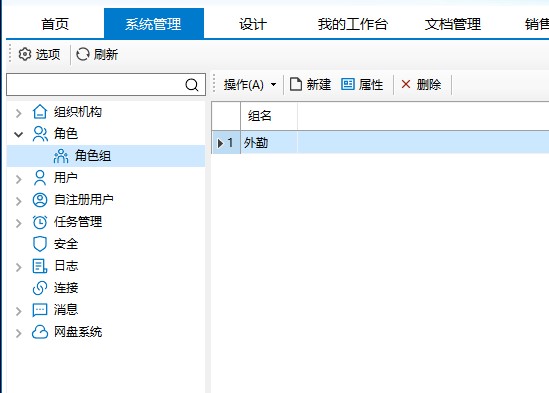549x393 pixels.
Task: Select the 安全 shield icon
Action: [40, 244]
